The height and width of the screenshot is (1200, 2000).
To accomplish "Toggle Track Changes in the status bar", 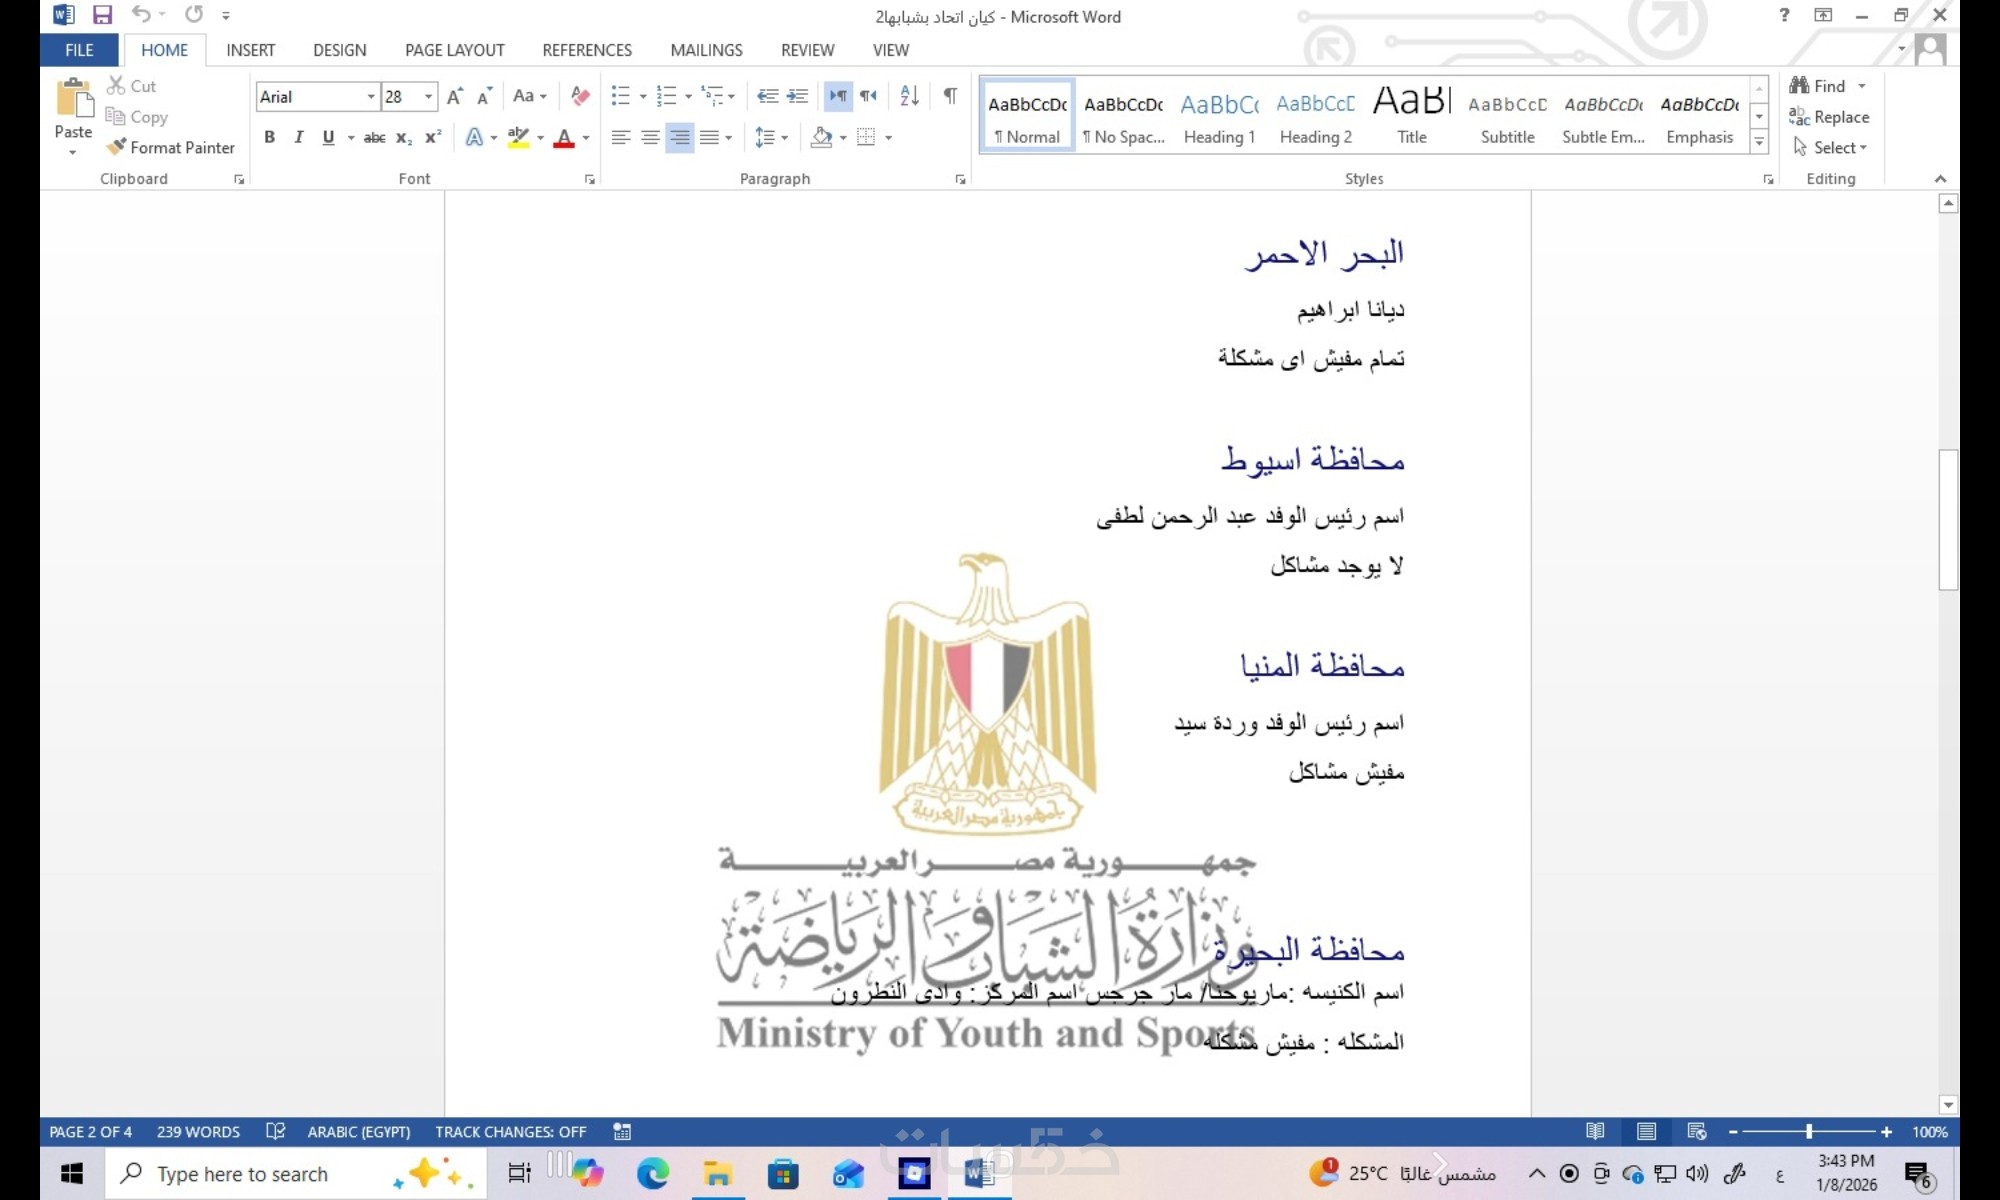I will pyautogui.click(x=510, y=1132).
